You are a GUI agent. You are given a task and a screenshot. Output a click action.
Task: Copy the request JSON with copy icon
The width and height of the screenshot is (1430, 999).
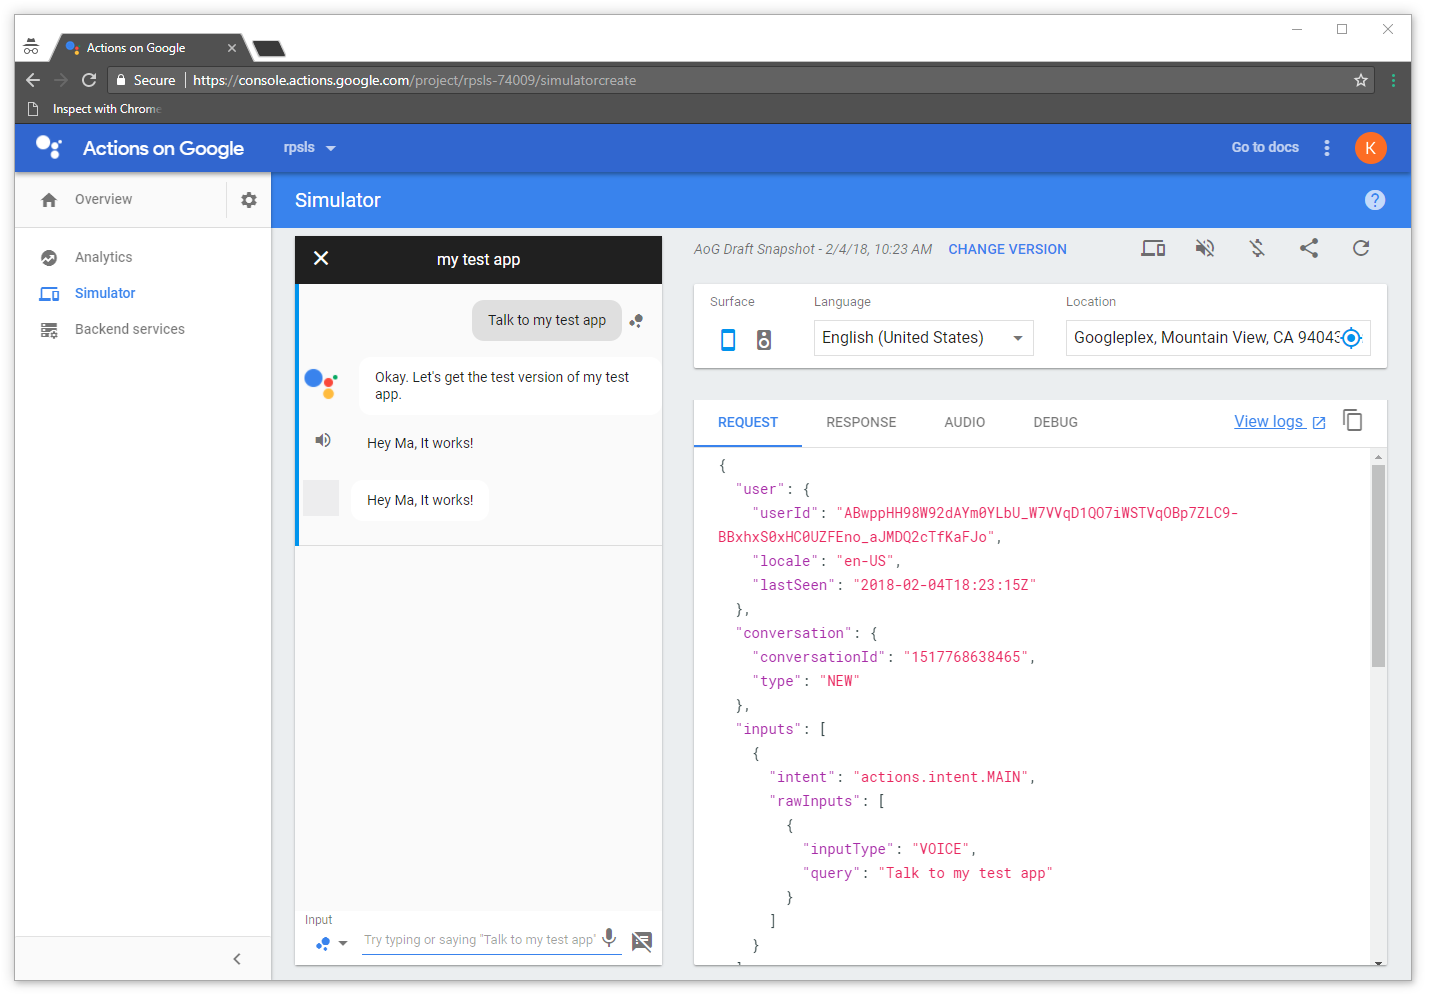click(x=1353, y=421)
